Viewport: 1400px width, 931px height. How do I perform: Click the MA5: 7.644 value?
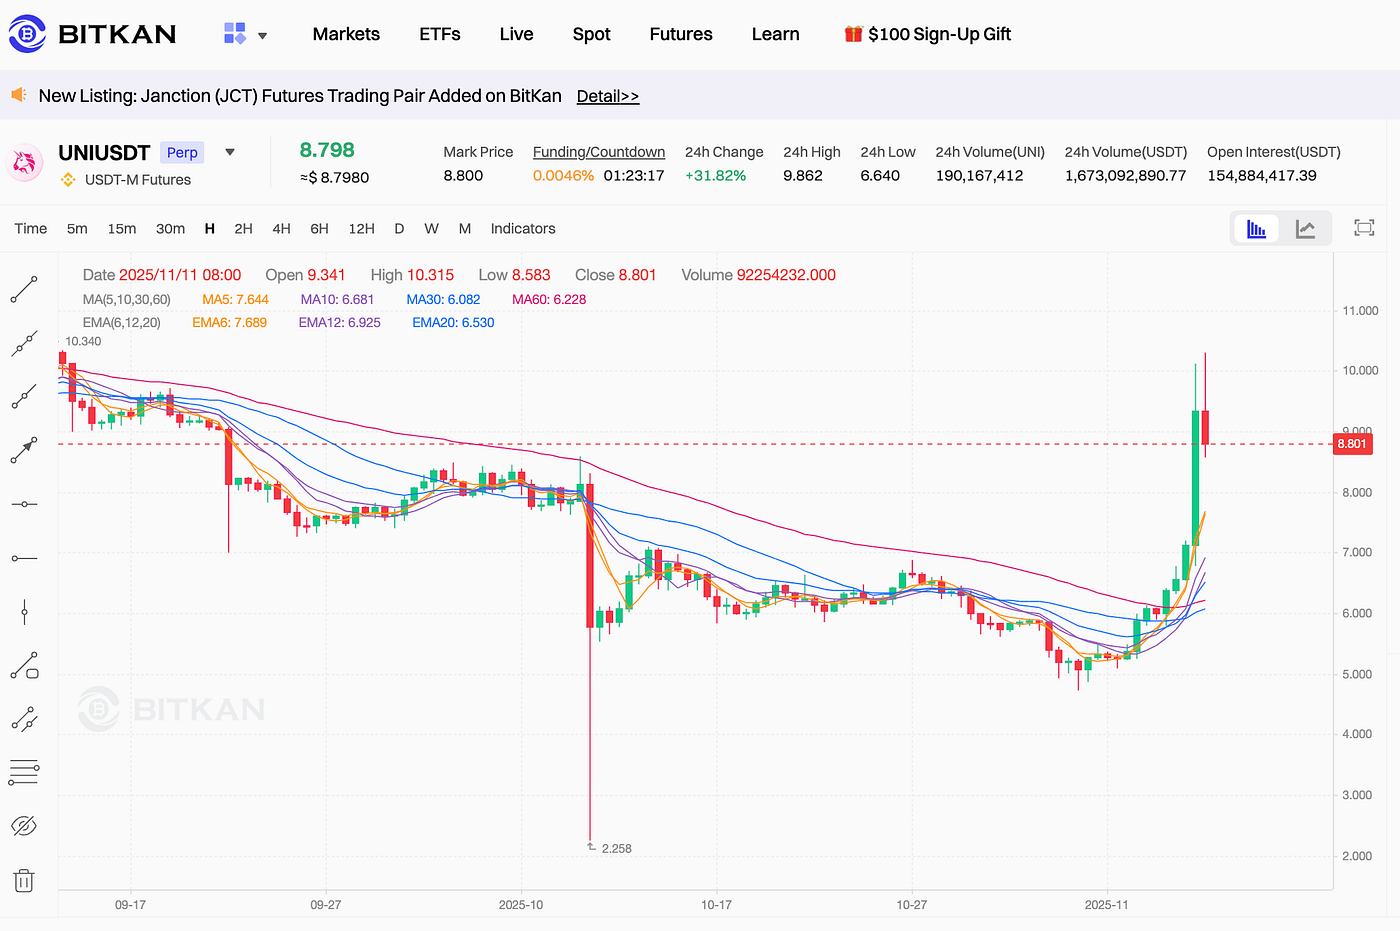(235, 299)
